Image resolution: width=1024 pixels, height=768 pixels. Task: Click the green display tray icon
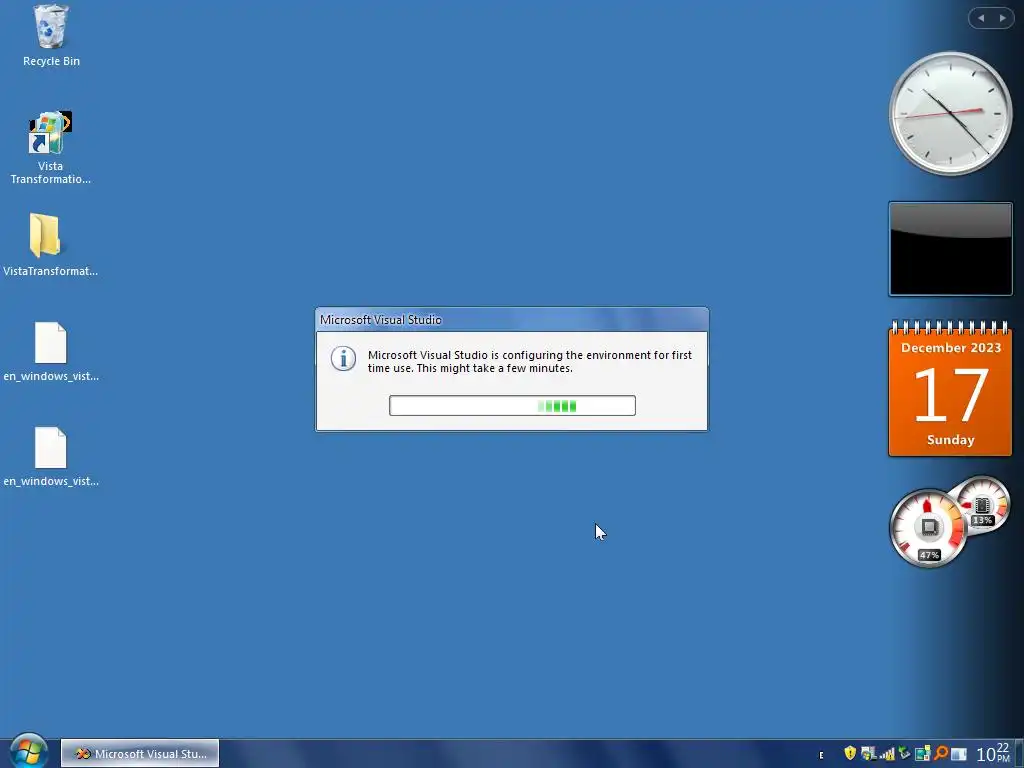[x=922, y=754]
